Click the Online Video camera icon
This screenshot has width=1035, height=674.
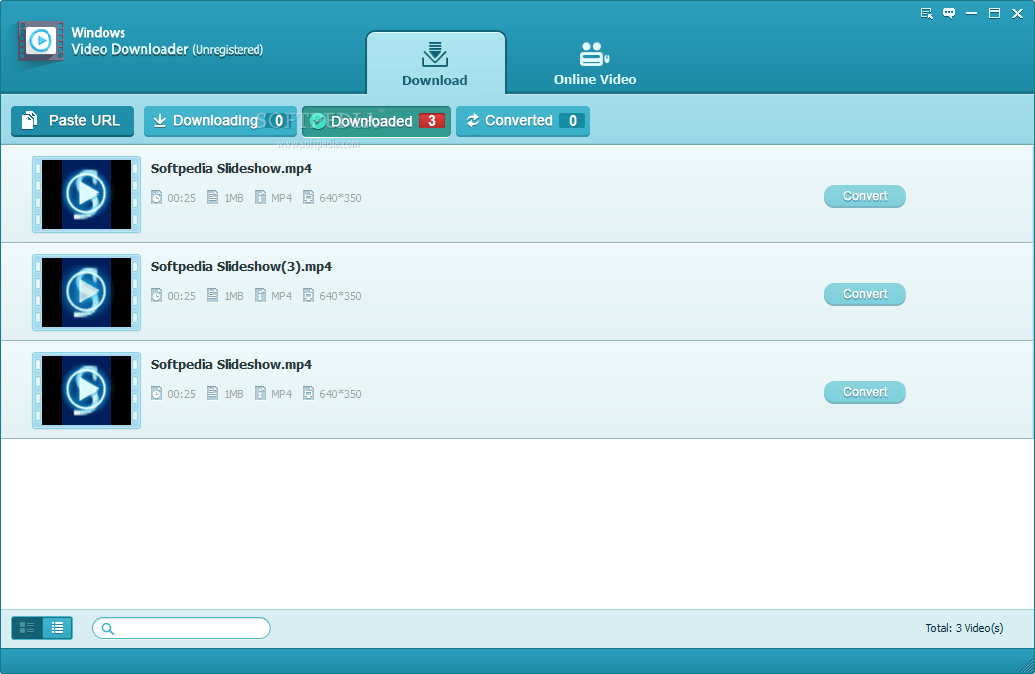(x=594, y=54)
